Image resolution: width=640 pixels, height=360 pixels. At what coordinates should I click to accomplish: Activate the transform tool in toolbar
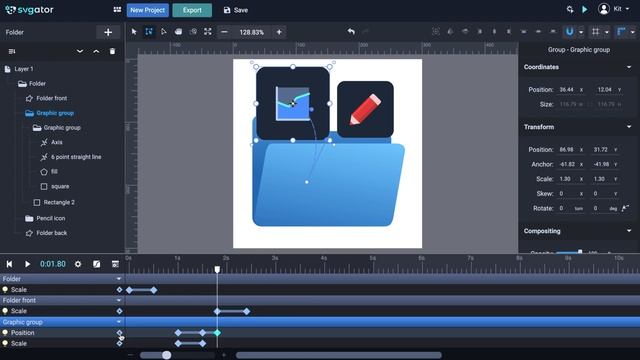[149, 32]
